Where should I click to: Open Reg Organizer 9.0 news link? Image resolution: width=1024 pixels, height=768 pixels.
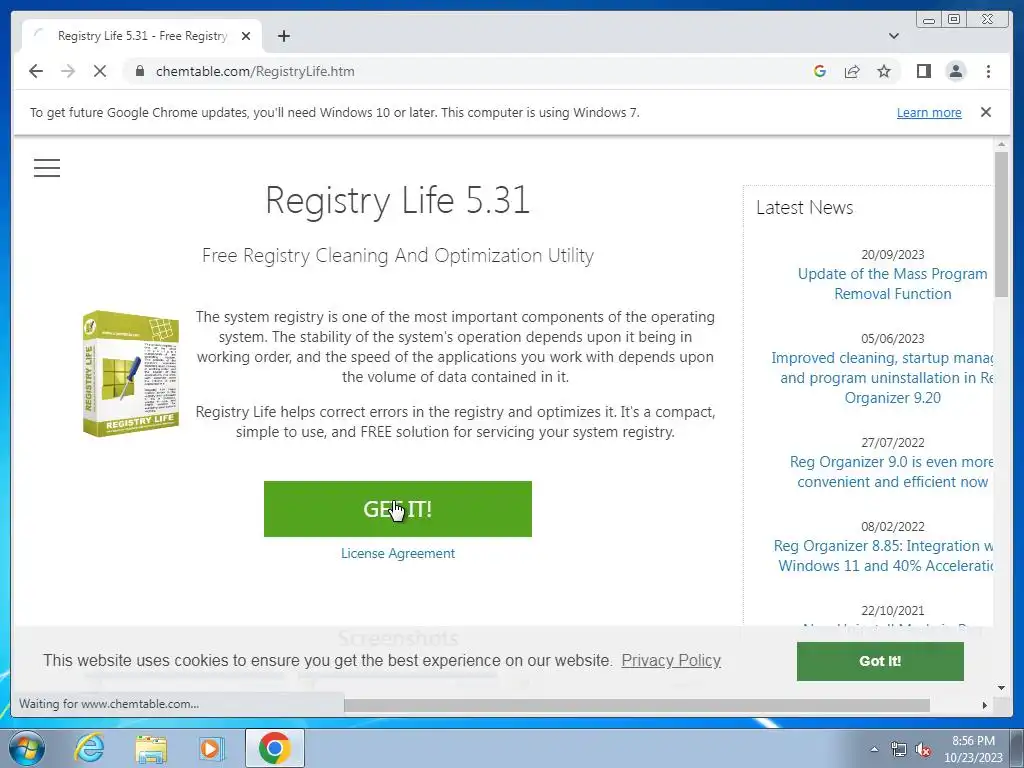pyautogui.click(x=891, y=472)
